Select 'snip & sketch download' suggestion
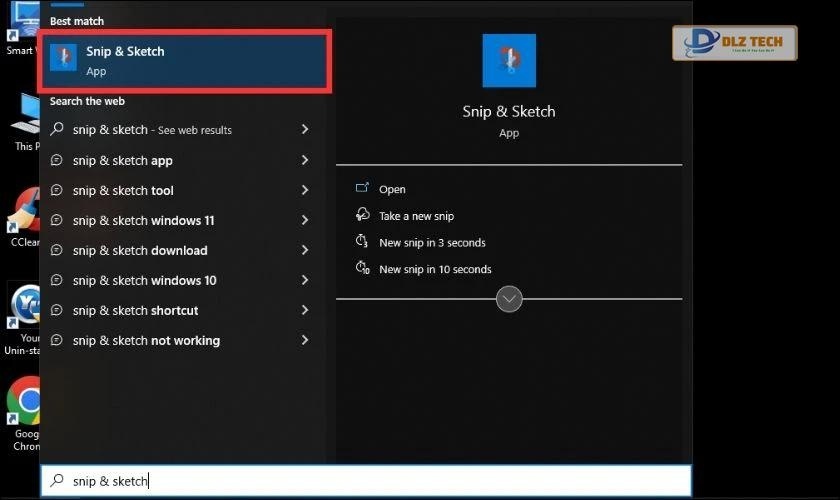840x500 pixels. (140, 250)
